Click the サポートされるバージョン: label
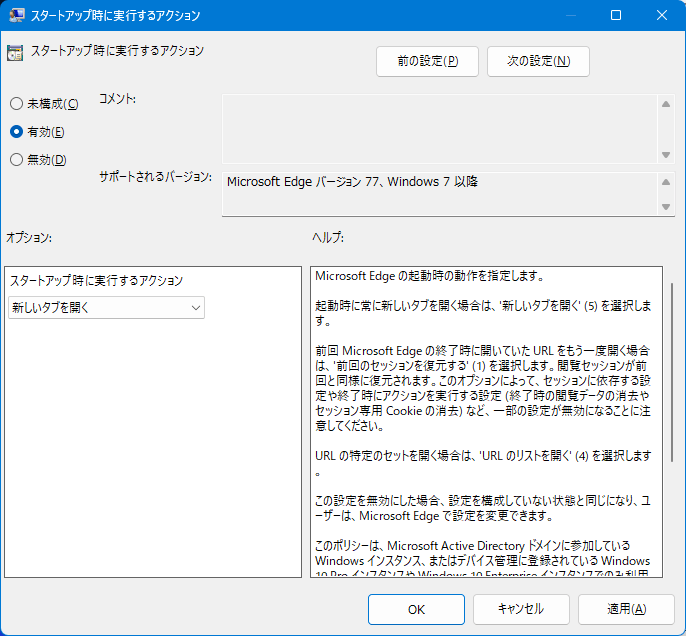 [x=155, y=177]
